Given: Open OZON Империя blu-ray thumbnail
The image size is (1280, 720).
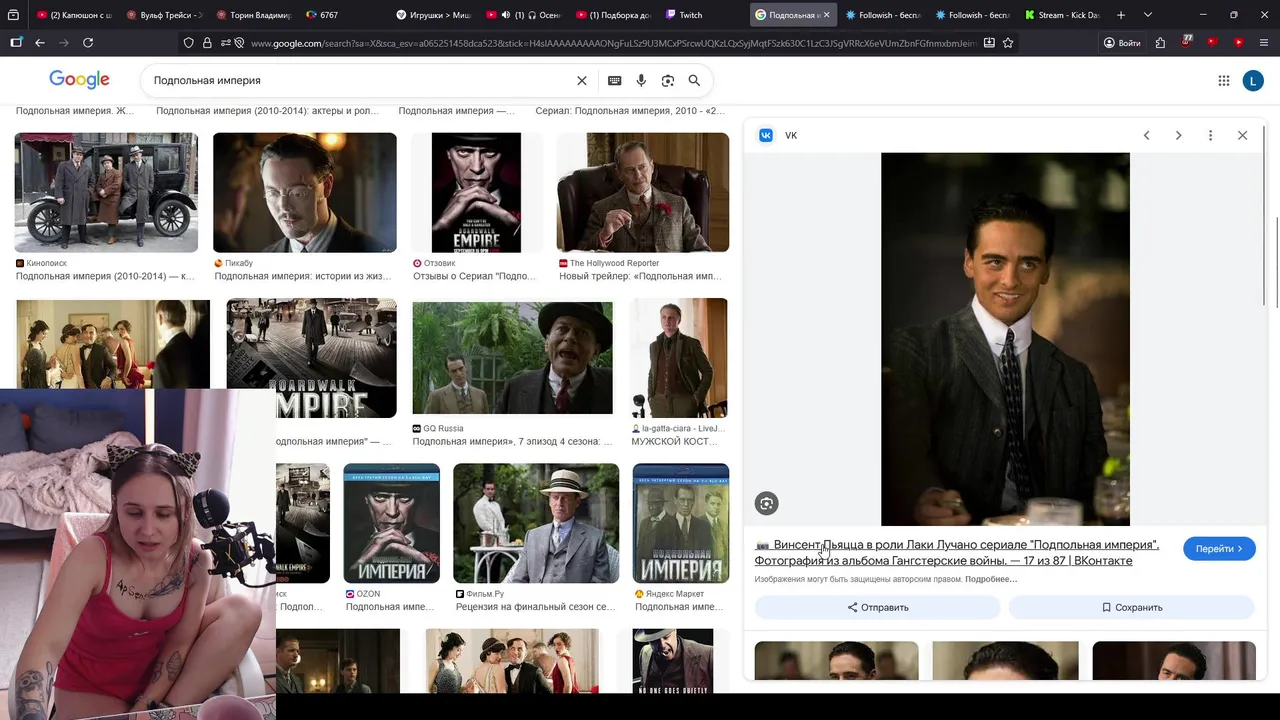Looking at the screenshot, I should pos(392,523).
